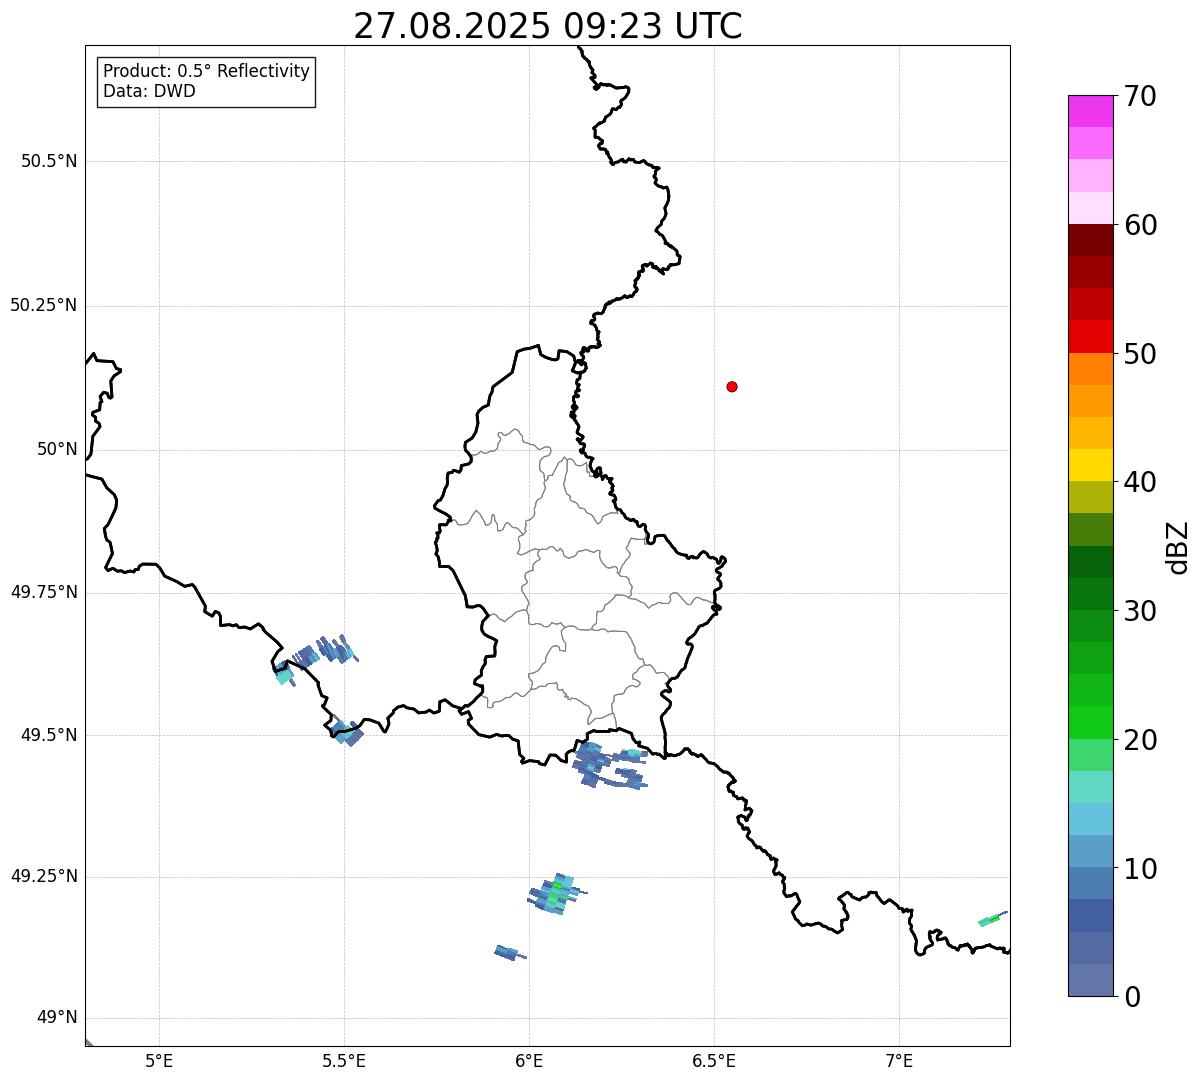Select the bright yellow band just below 40
The height and width of the screenshot is (1081, 1202).
[x=1090, y=465]
